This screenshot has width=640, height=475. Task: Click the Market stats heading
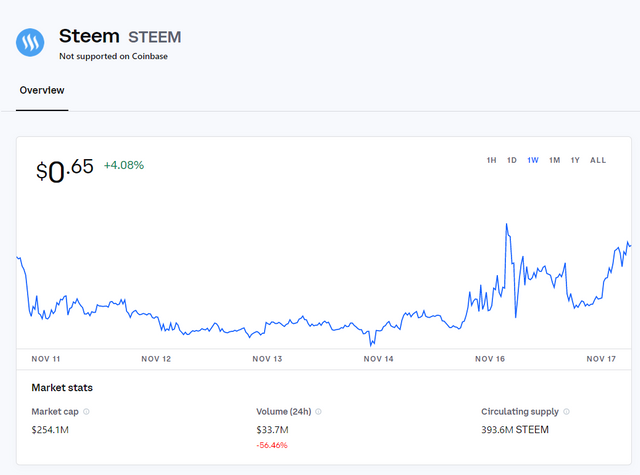click(x=62, y=388)
